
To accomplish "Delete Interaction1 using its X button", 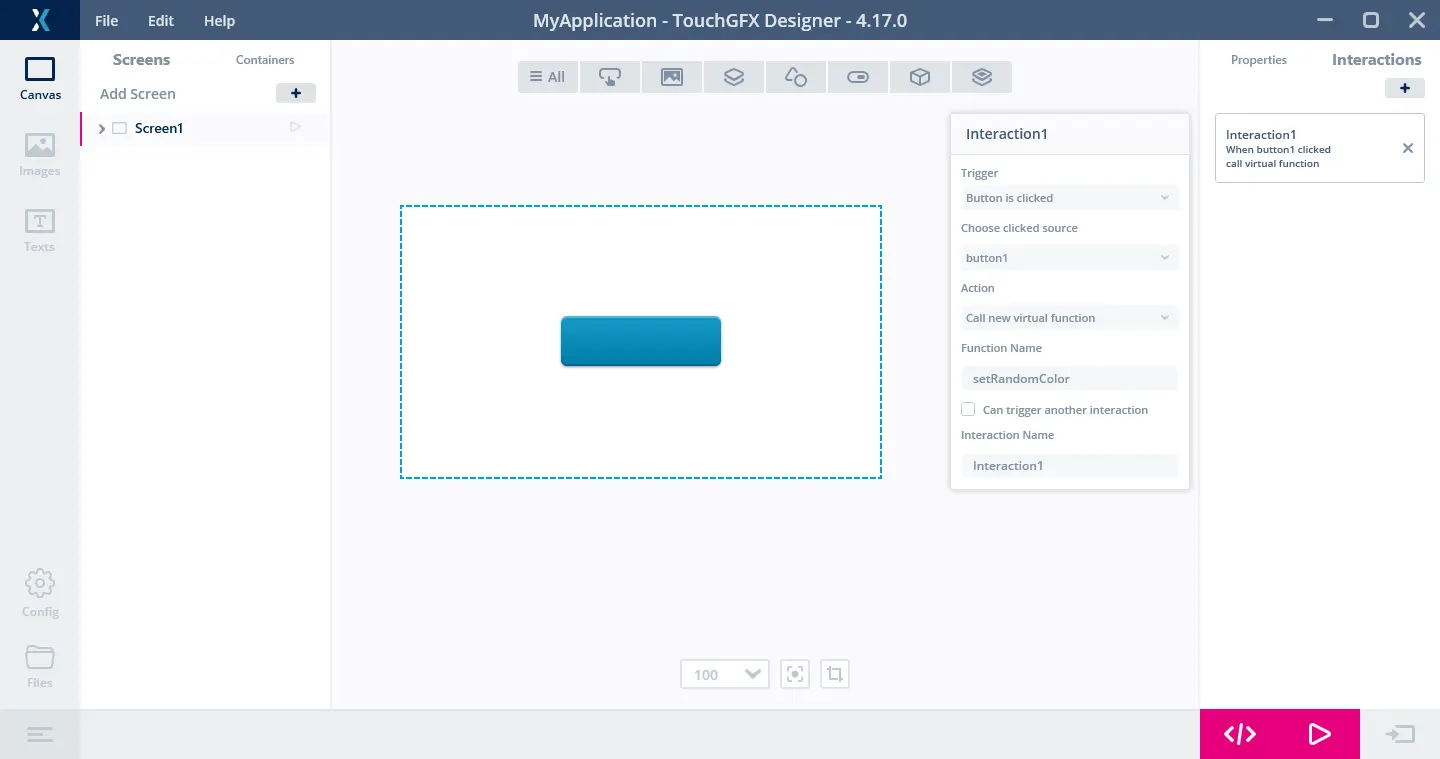I will pyautogui.click(x=1407, y=148).
